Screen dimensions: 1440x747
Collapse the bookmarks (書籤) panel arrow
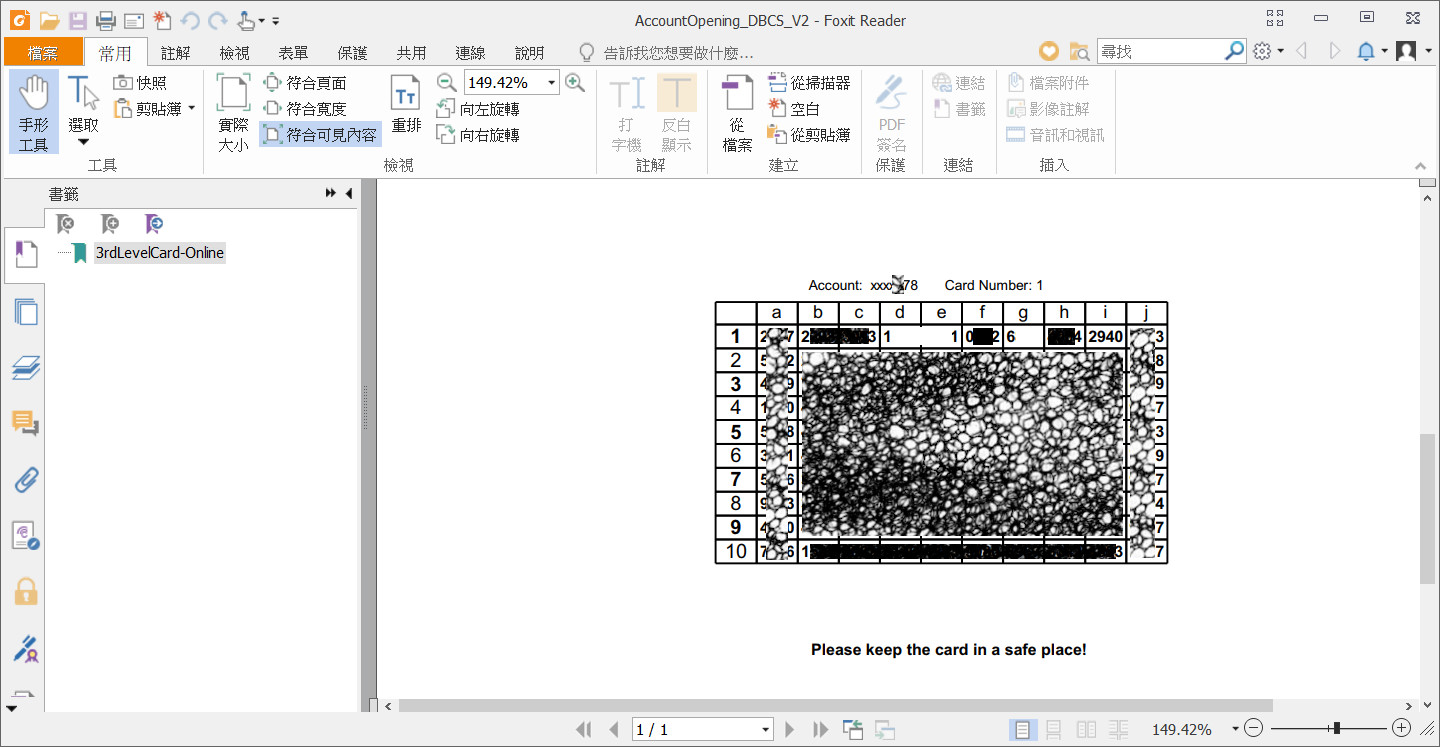tap(349, 194)
